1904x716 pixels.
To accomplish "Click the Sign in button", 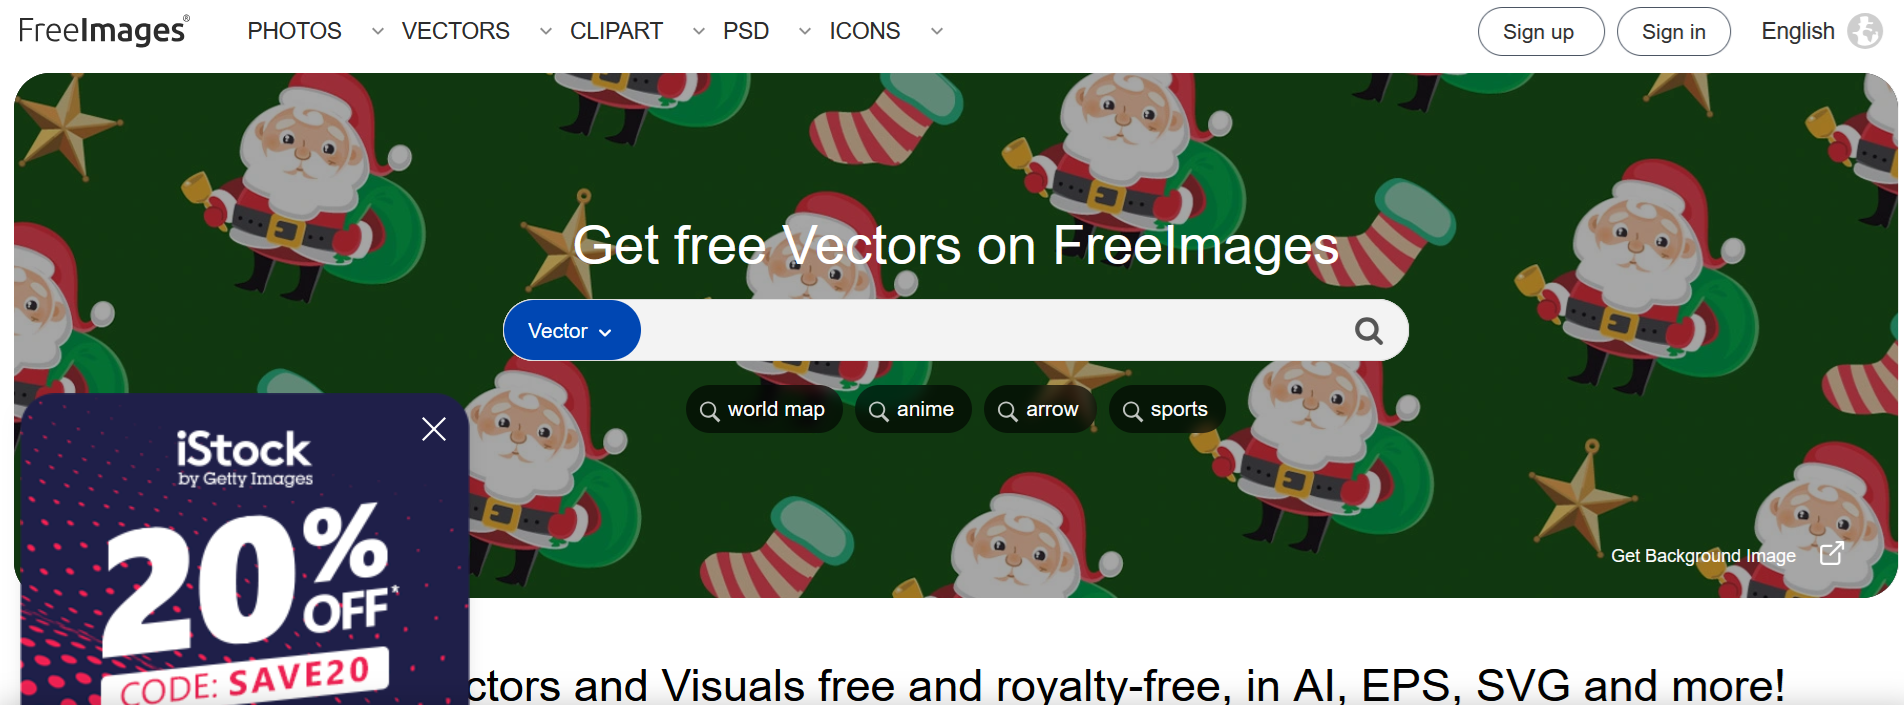I will tap(1673, 32).
